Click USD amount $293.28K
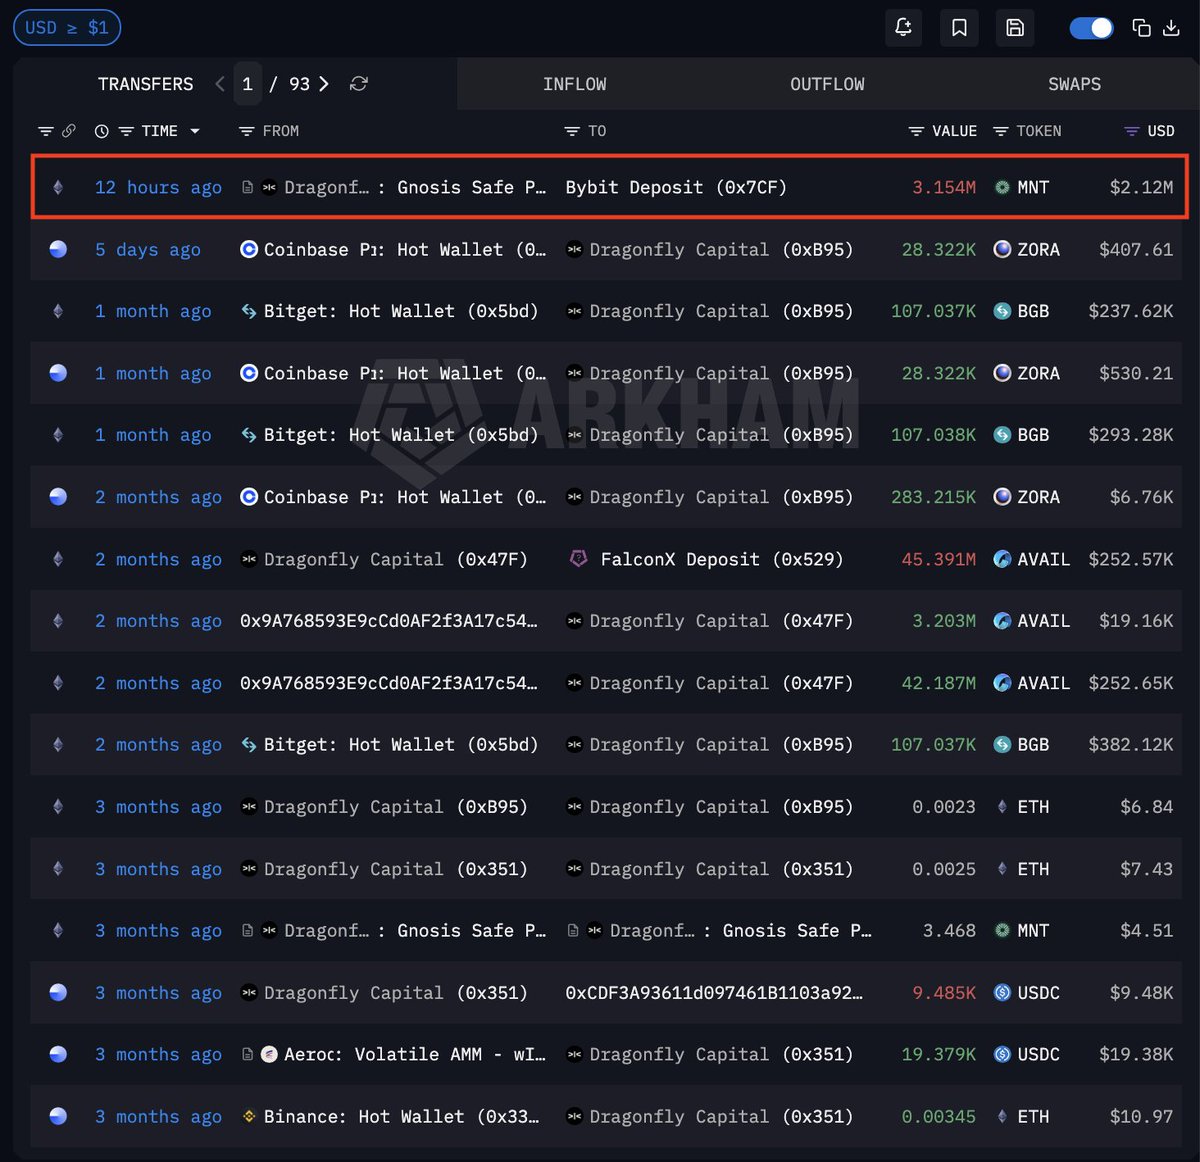 pos(1131,435)
